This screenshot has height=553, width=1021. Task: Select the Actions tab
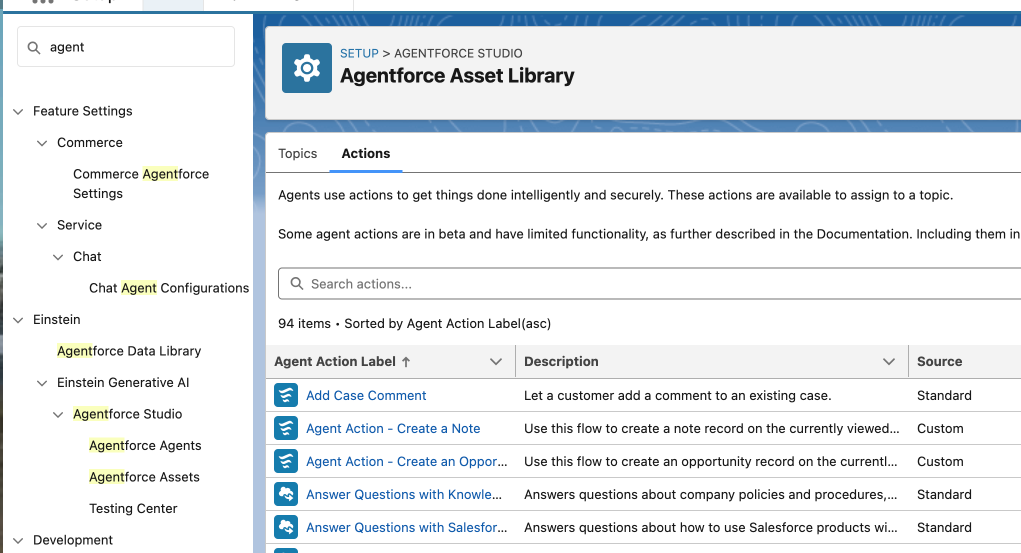366,154
